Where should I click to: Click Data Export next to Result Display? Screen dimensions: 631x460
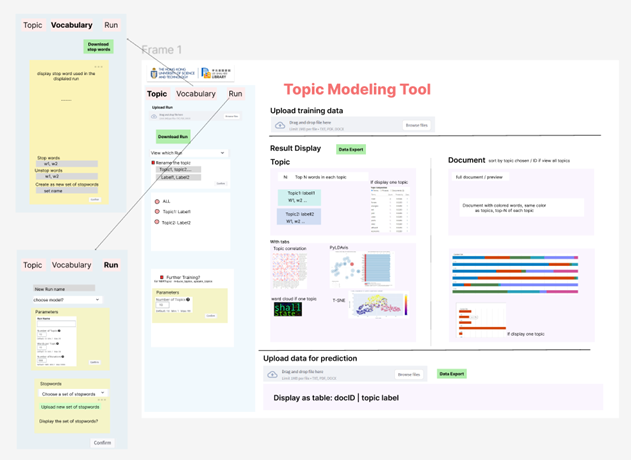coord(351,149)
